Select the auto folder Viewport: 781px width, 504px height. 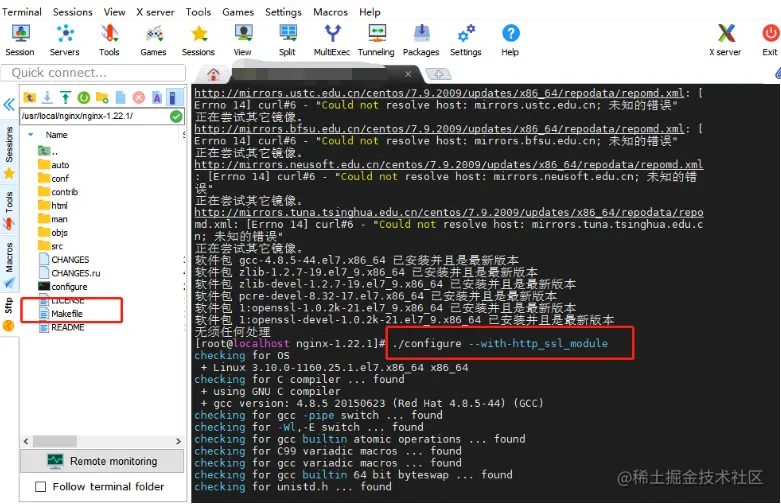tap(54, 165)
